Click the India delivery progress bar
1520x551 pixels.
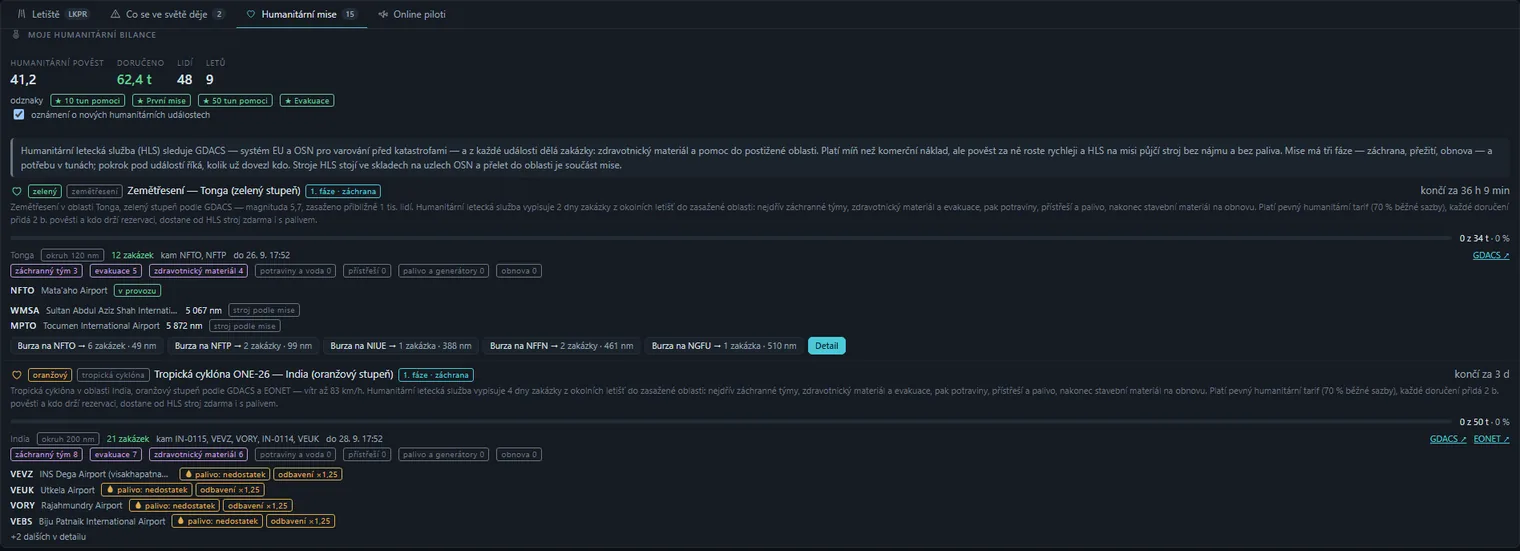point(732,422)
